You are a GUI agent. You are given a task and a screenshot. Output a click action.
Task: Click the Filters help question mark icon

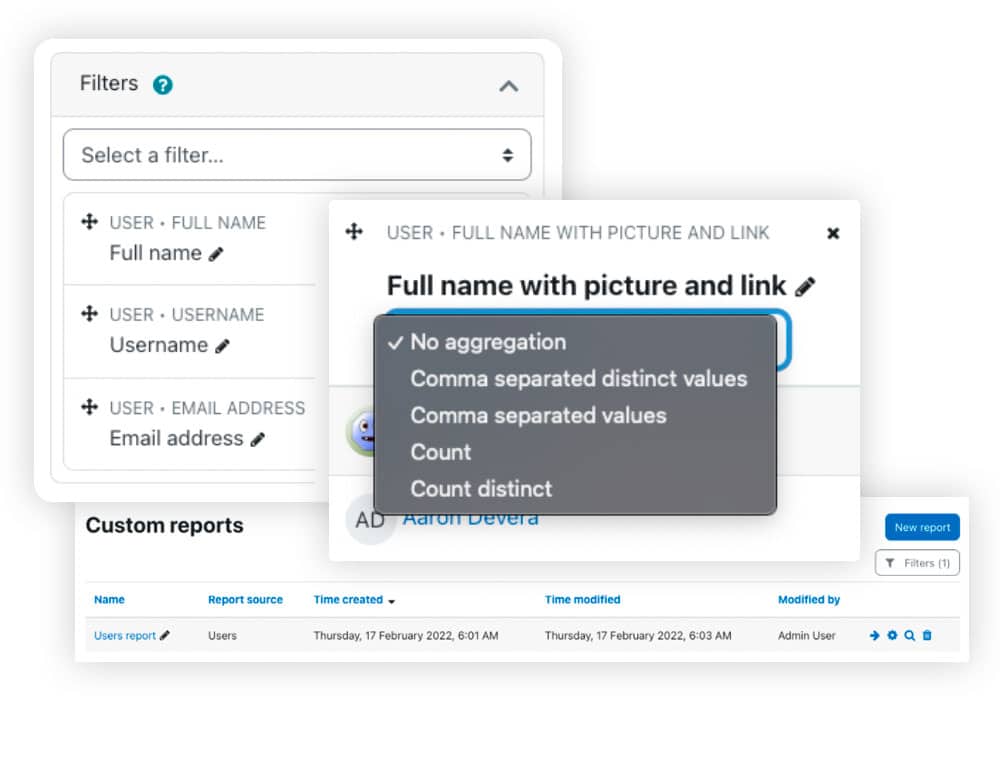[x=163, y=85]
